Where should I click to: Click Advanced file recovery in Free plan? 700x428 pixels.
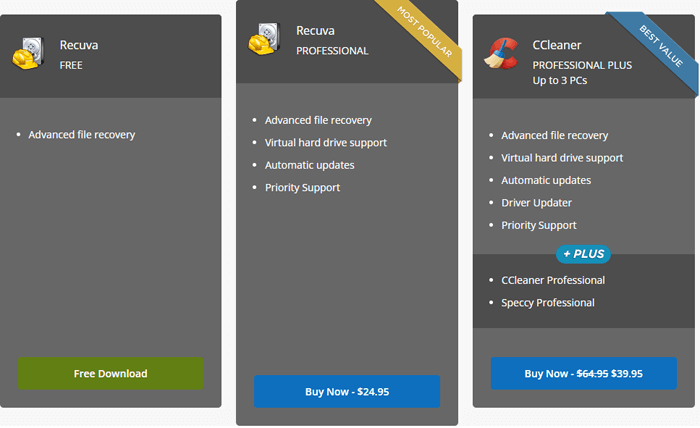tap(82, 135)
